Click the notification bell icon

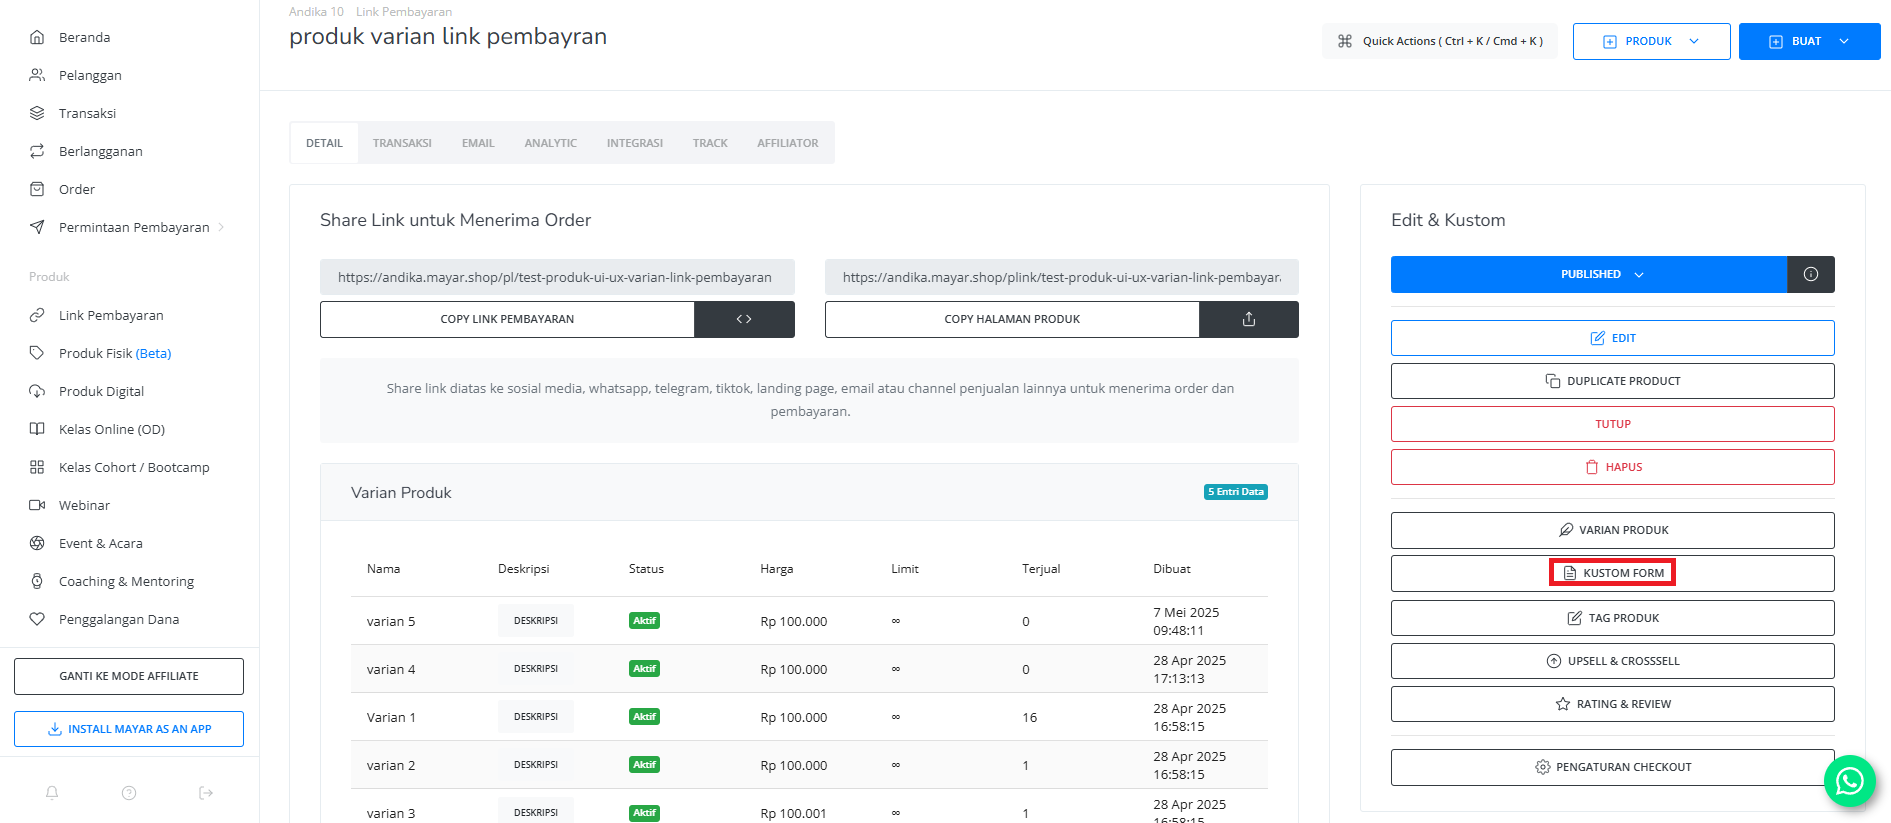(x=52, y=793)
